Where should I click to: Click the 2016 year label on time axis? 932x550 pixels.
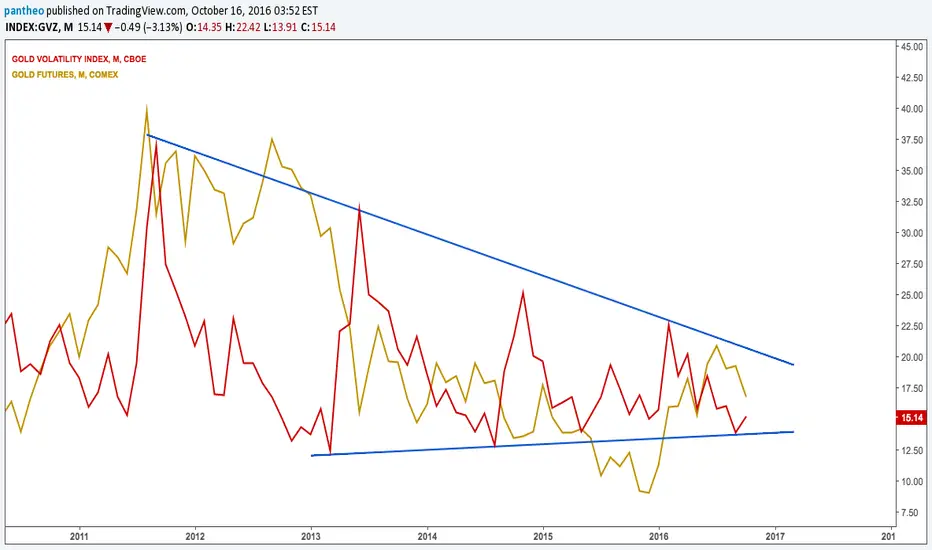pos(659,536)
